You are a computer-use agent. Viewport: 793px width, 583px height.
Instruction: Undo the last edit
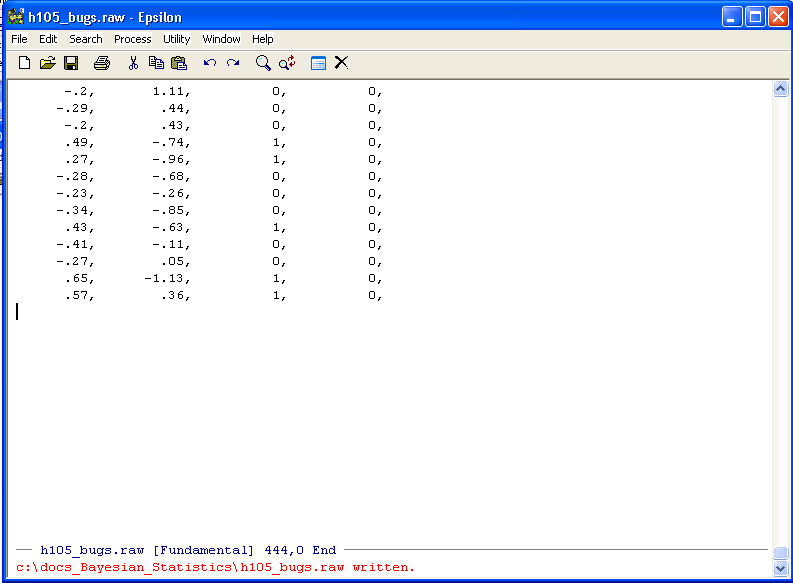click(210, 63)
